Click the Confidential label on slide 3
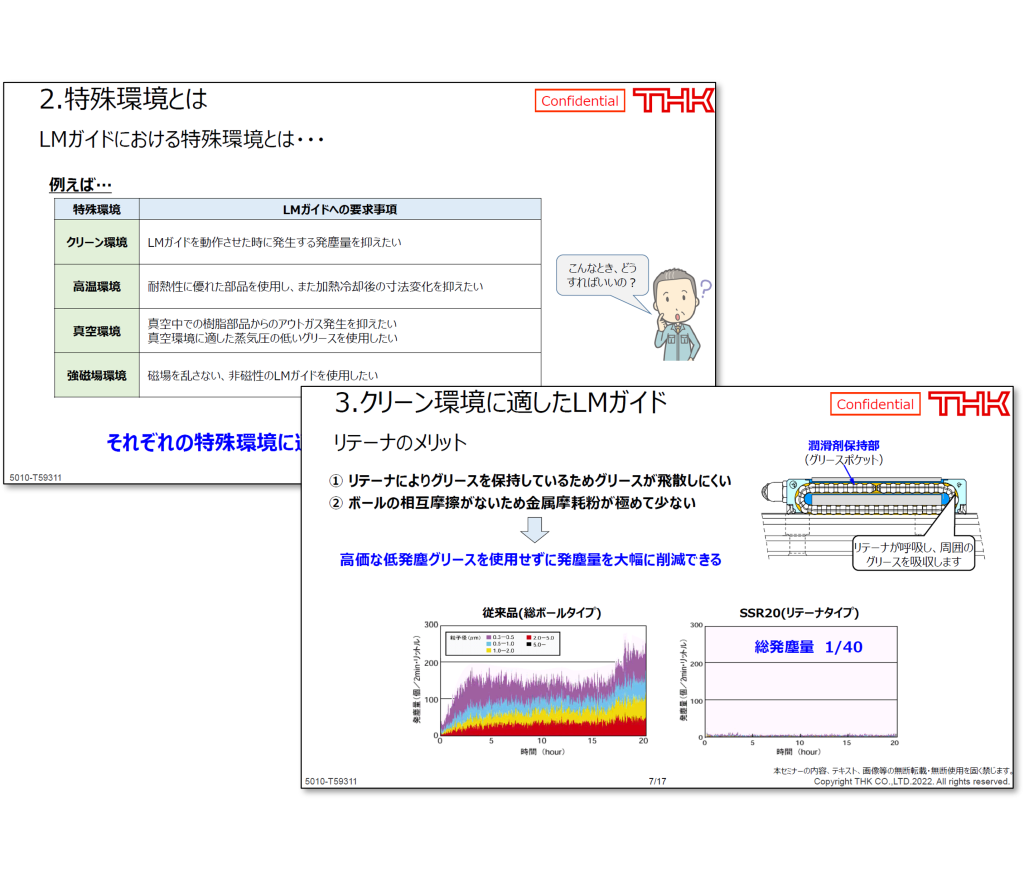1024x871 pixels. (875, 404)
